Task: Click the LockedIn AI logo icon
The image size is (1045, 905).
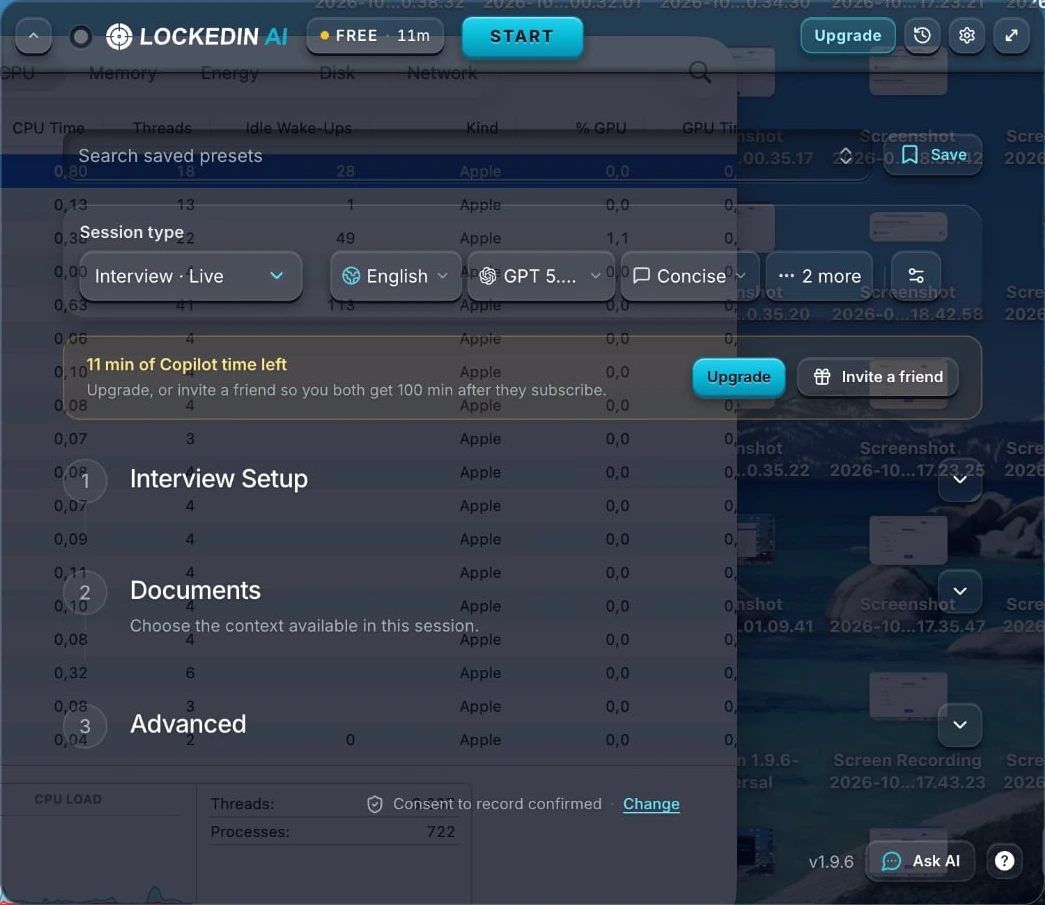Action: tap(119, 37)
